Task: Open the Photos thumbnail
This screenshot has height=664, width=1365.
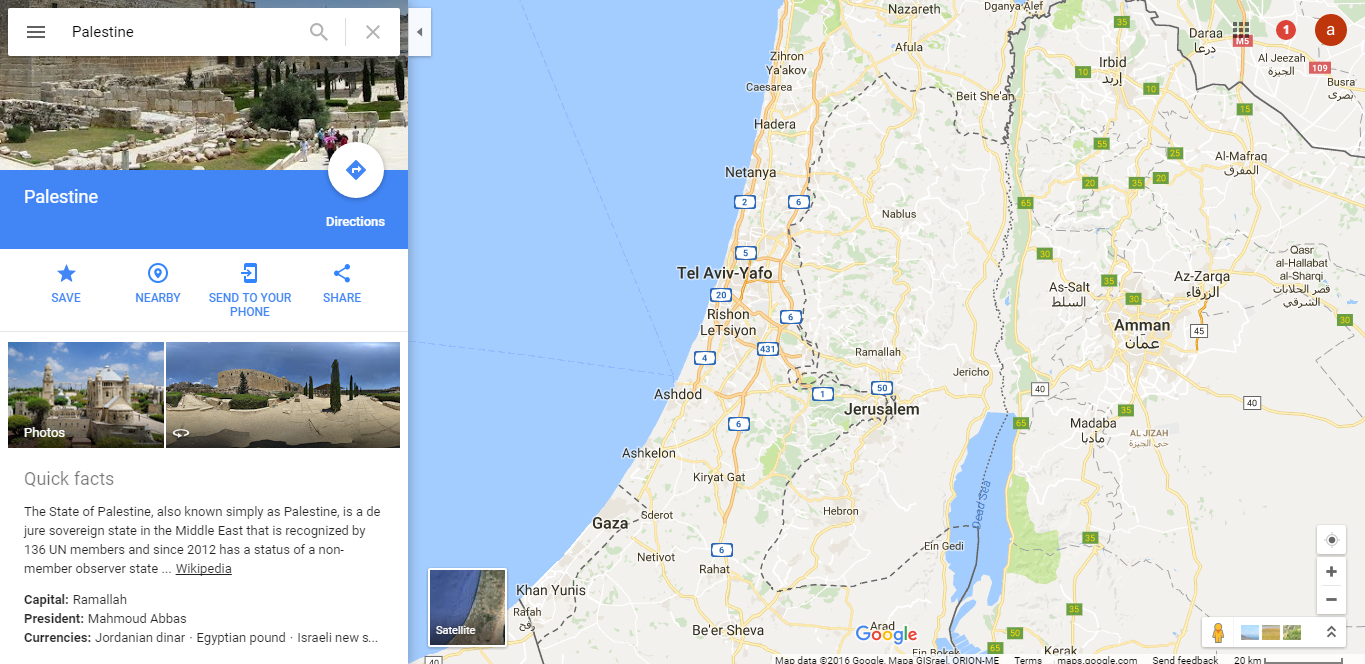Action: click(86, 395)
